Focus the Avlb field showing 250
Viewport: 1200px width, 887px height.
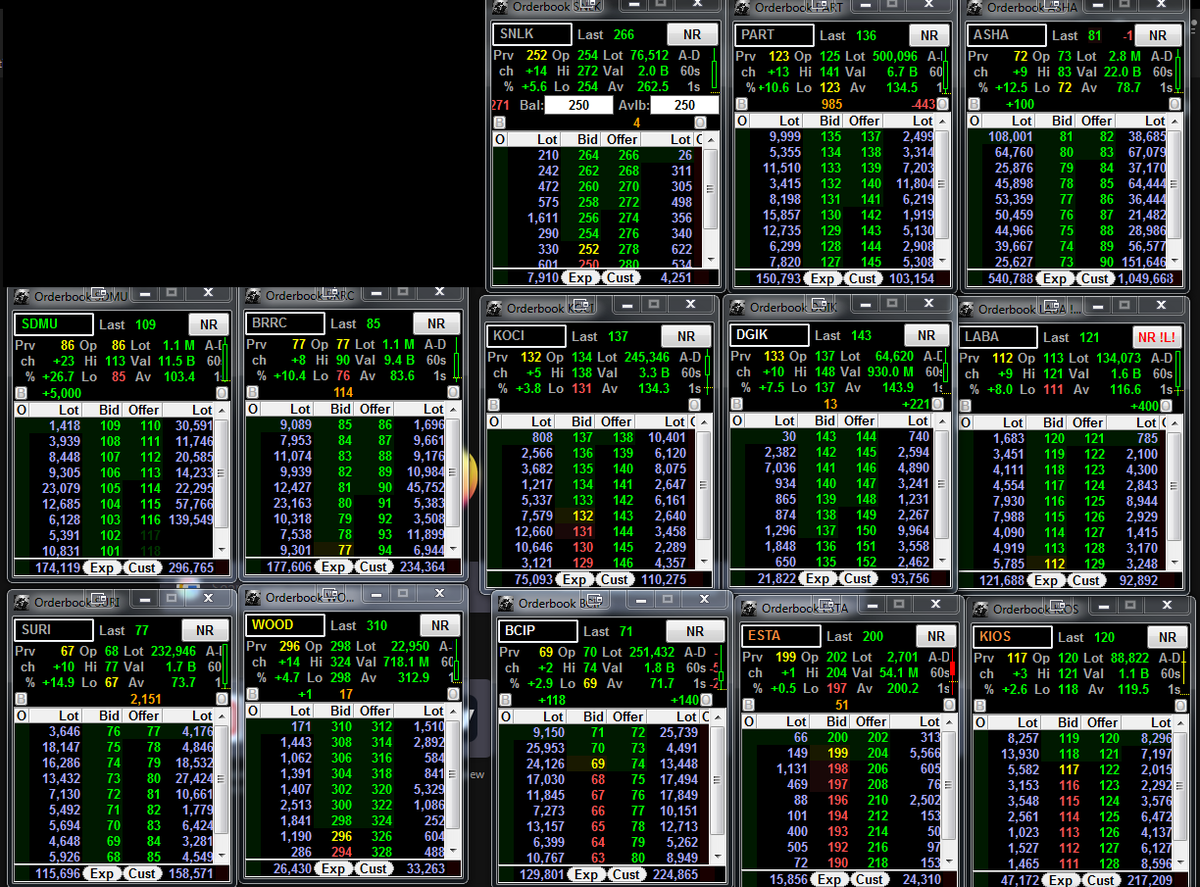click(685, 105)
